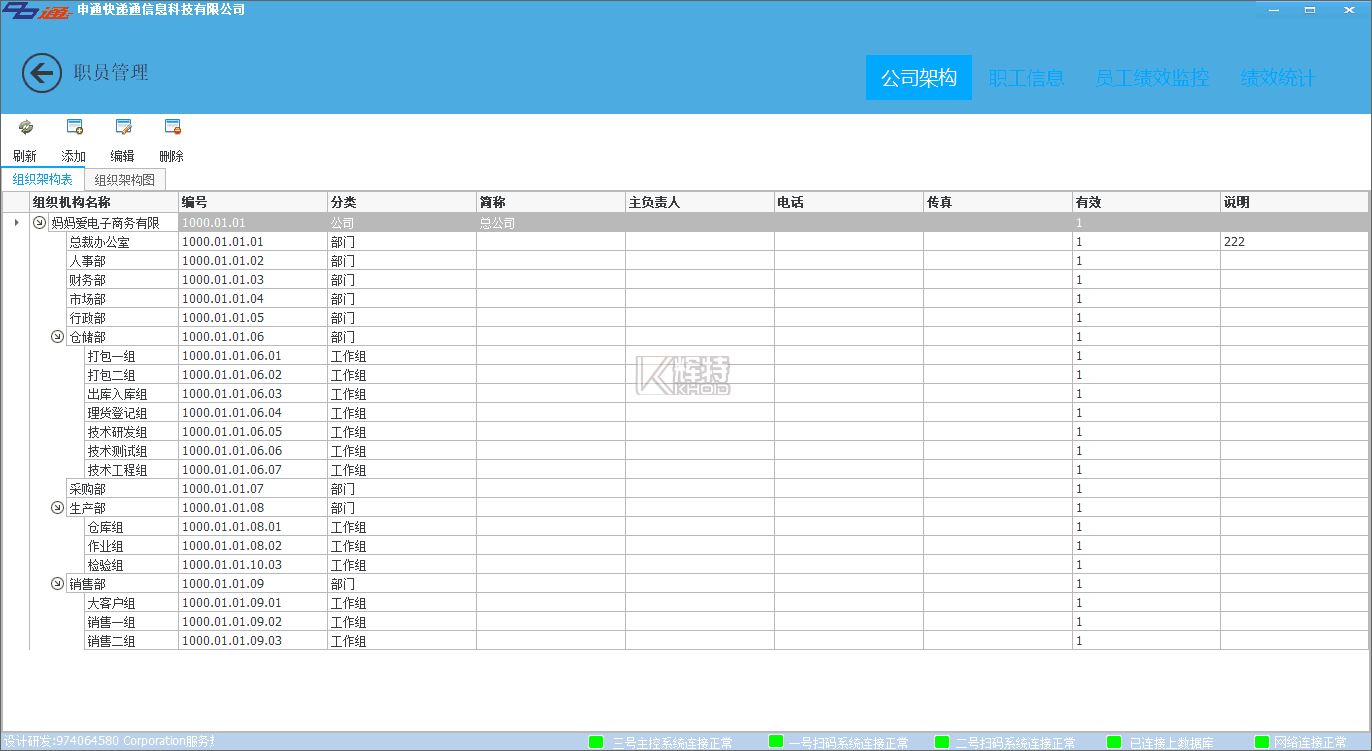Click the 编辑 edit record icon
This screenshot has height=751, width=1372.
tap(123, 127)
